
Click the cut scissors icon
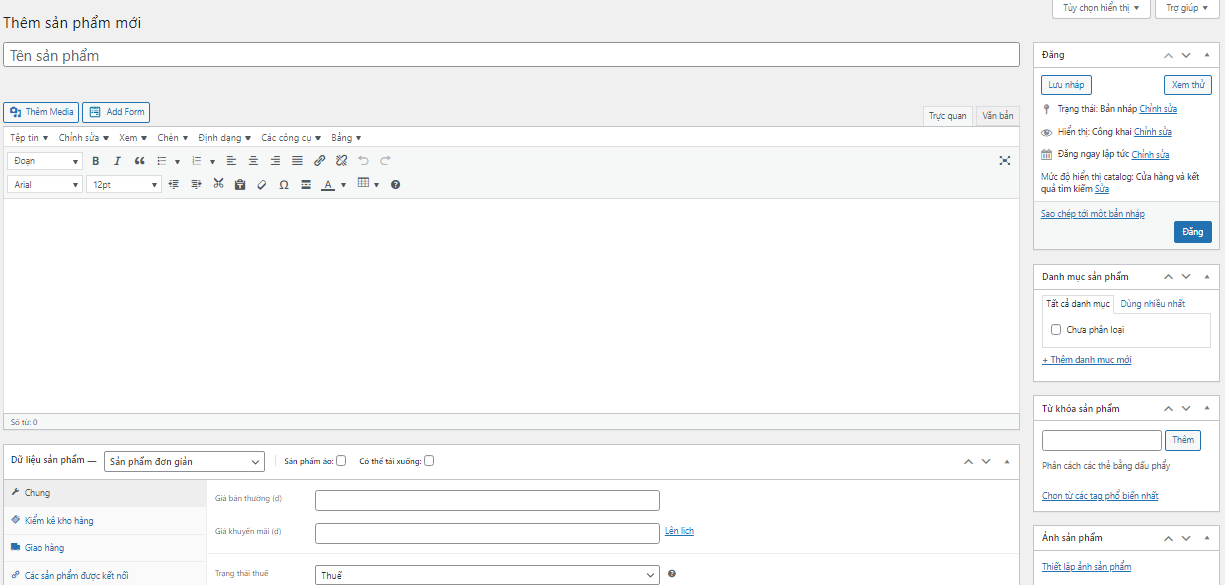[218, 184]
